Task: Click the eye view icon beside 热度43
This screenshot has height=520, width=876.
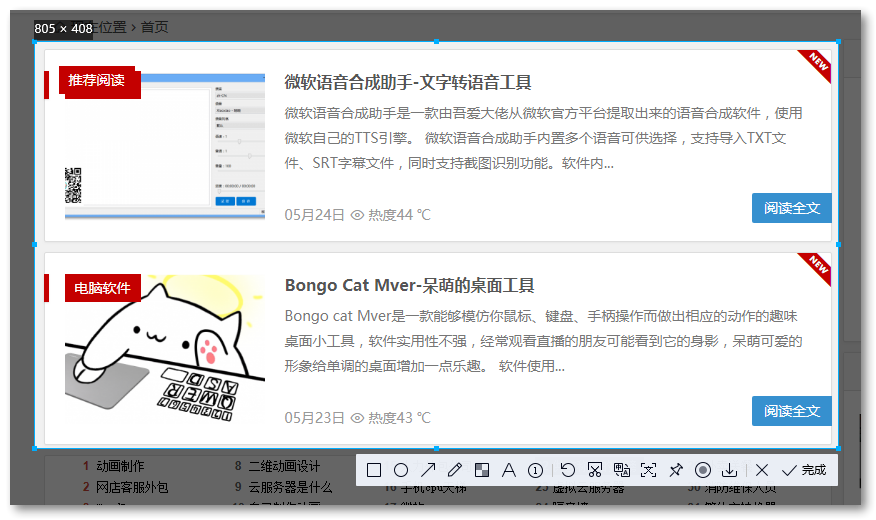Action: coord(357,418)
